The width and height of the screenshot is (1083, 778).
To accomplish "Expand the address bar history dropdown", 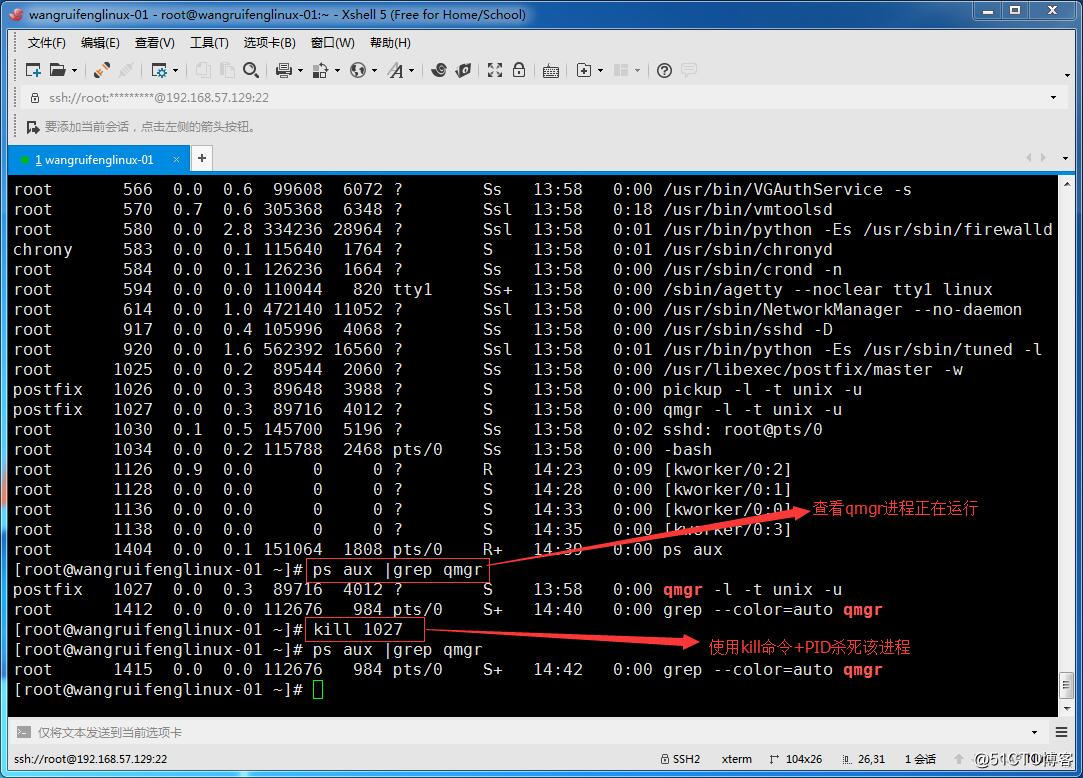I will point(1053,97).
